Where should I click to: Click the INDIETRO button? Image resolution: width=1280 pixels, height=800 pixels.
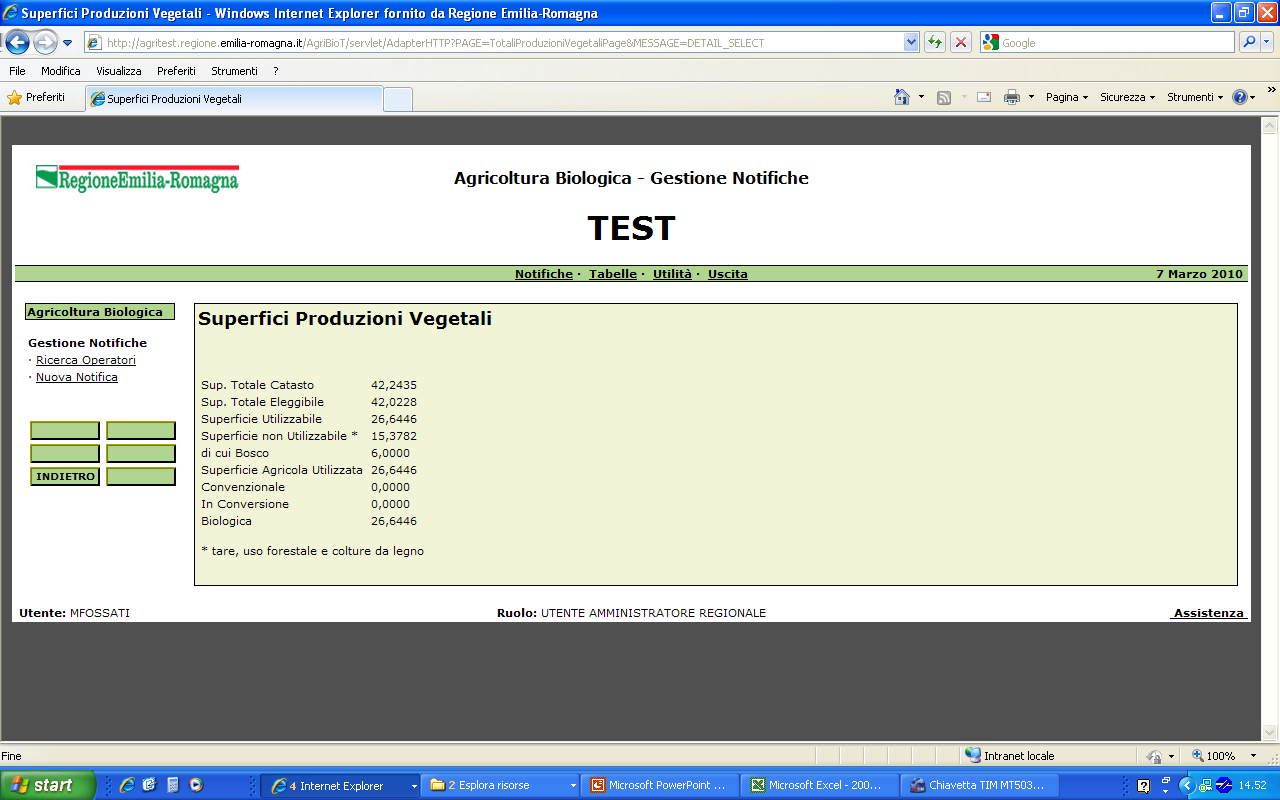[65, 477]
